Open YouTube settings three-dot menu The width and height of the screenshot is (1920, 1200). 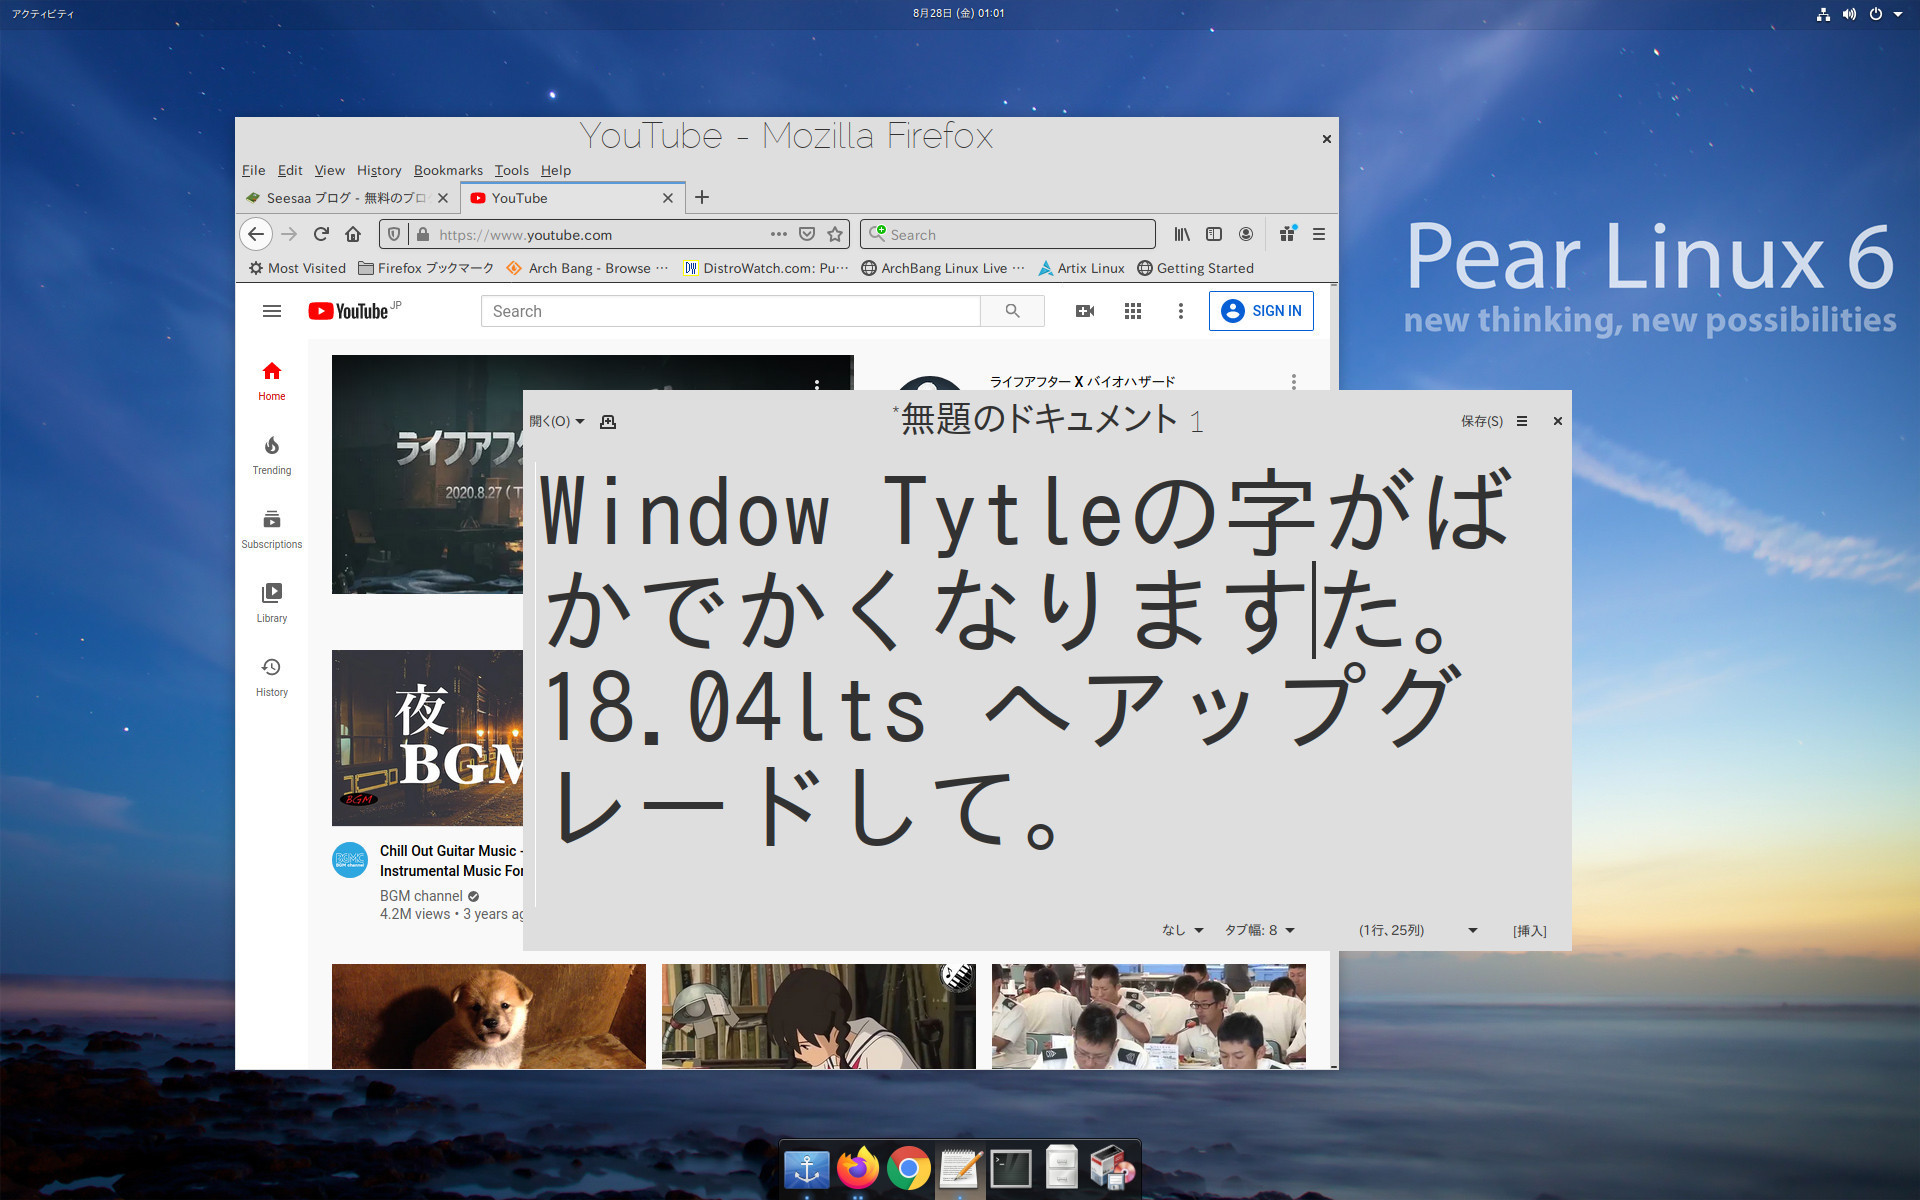(x=1181, y=311)
